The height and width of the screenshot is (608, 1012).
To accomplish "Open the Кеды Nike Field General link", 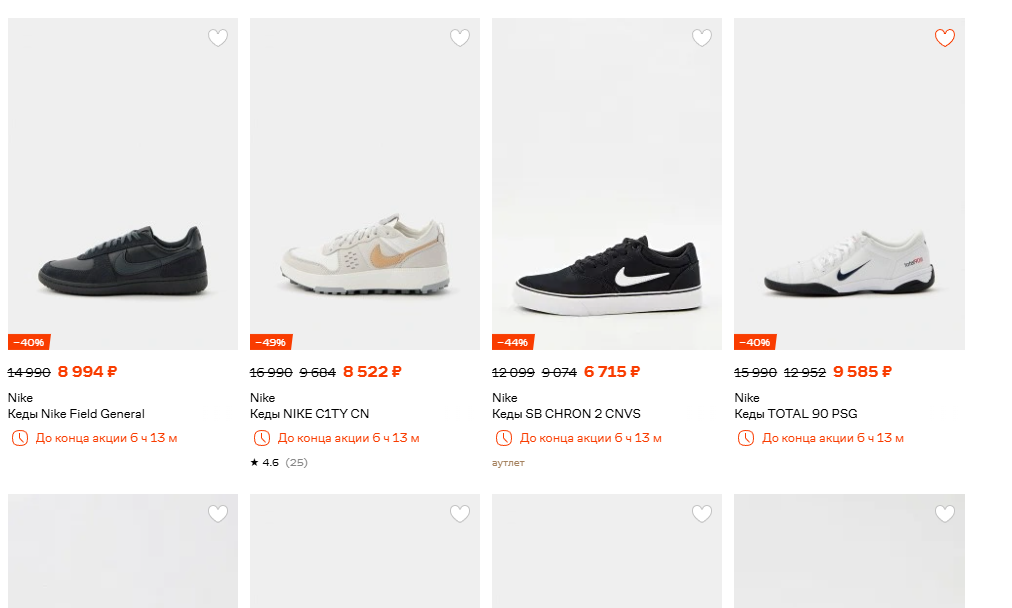I will [76, 414].
